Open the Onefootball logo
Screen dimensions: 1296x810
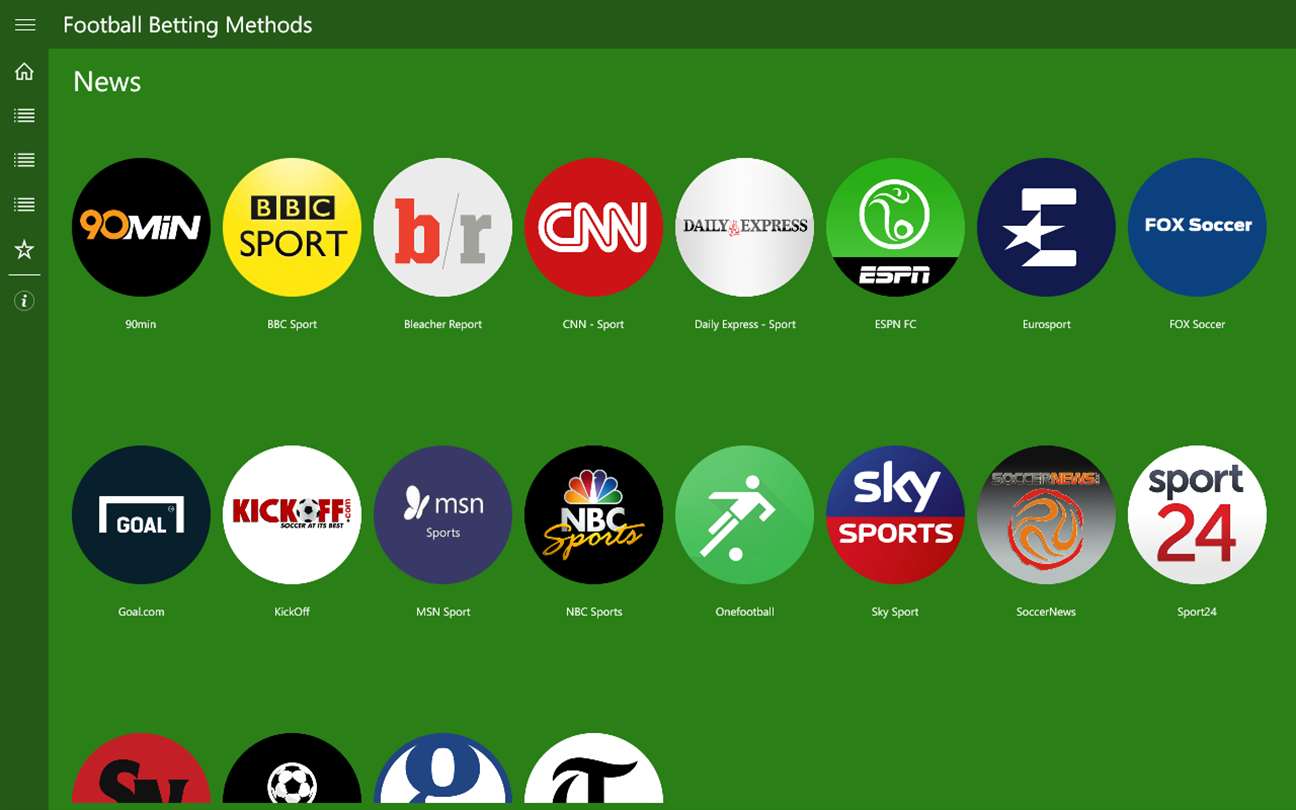[745, 515]
